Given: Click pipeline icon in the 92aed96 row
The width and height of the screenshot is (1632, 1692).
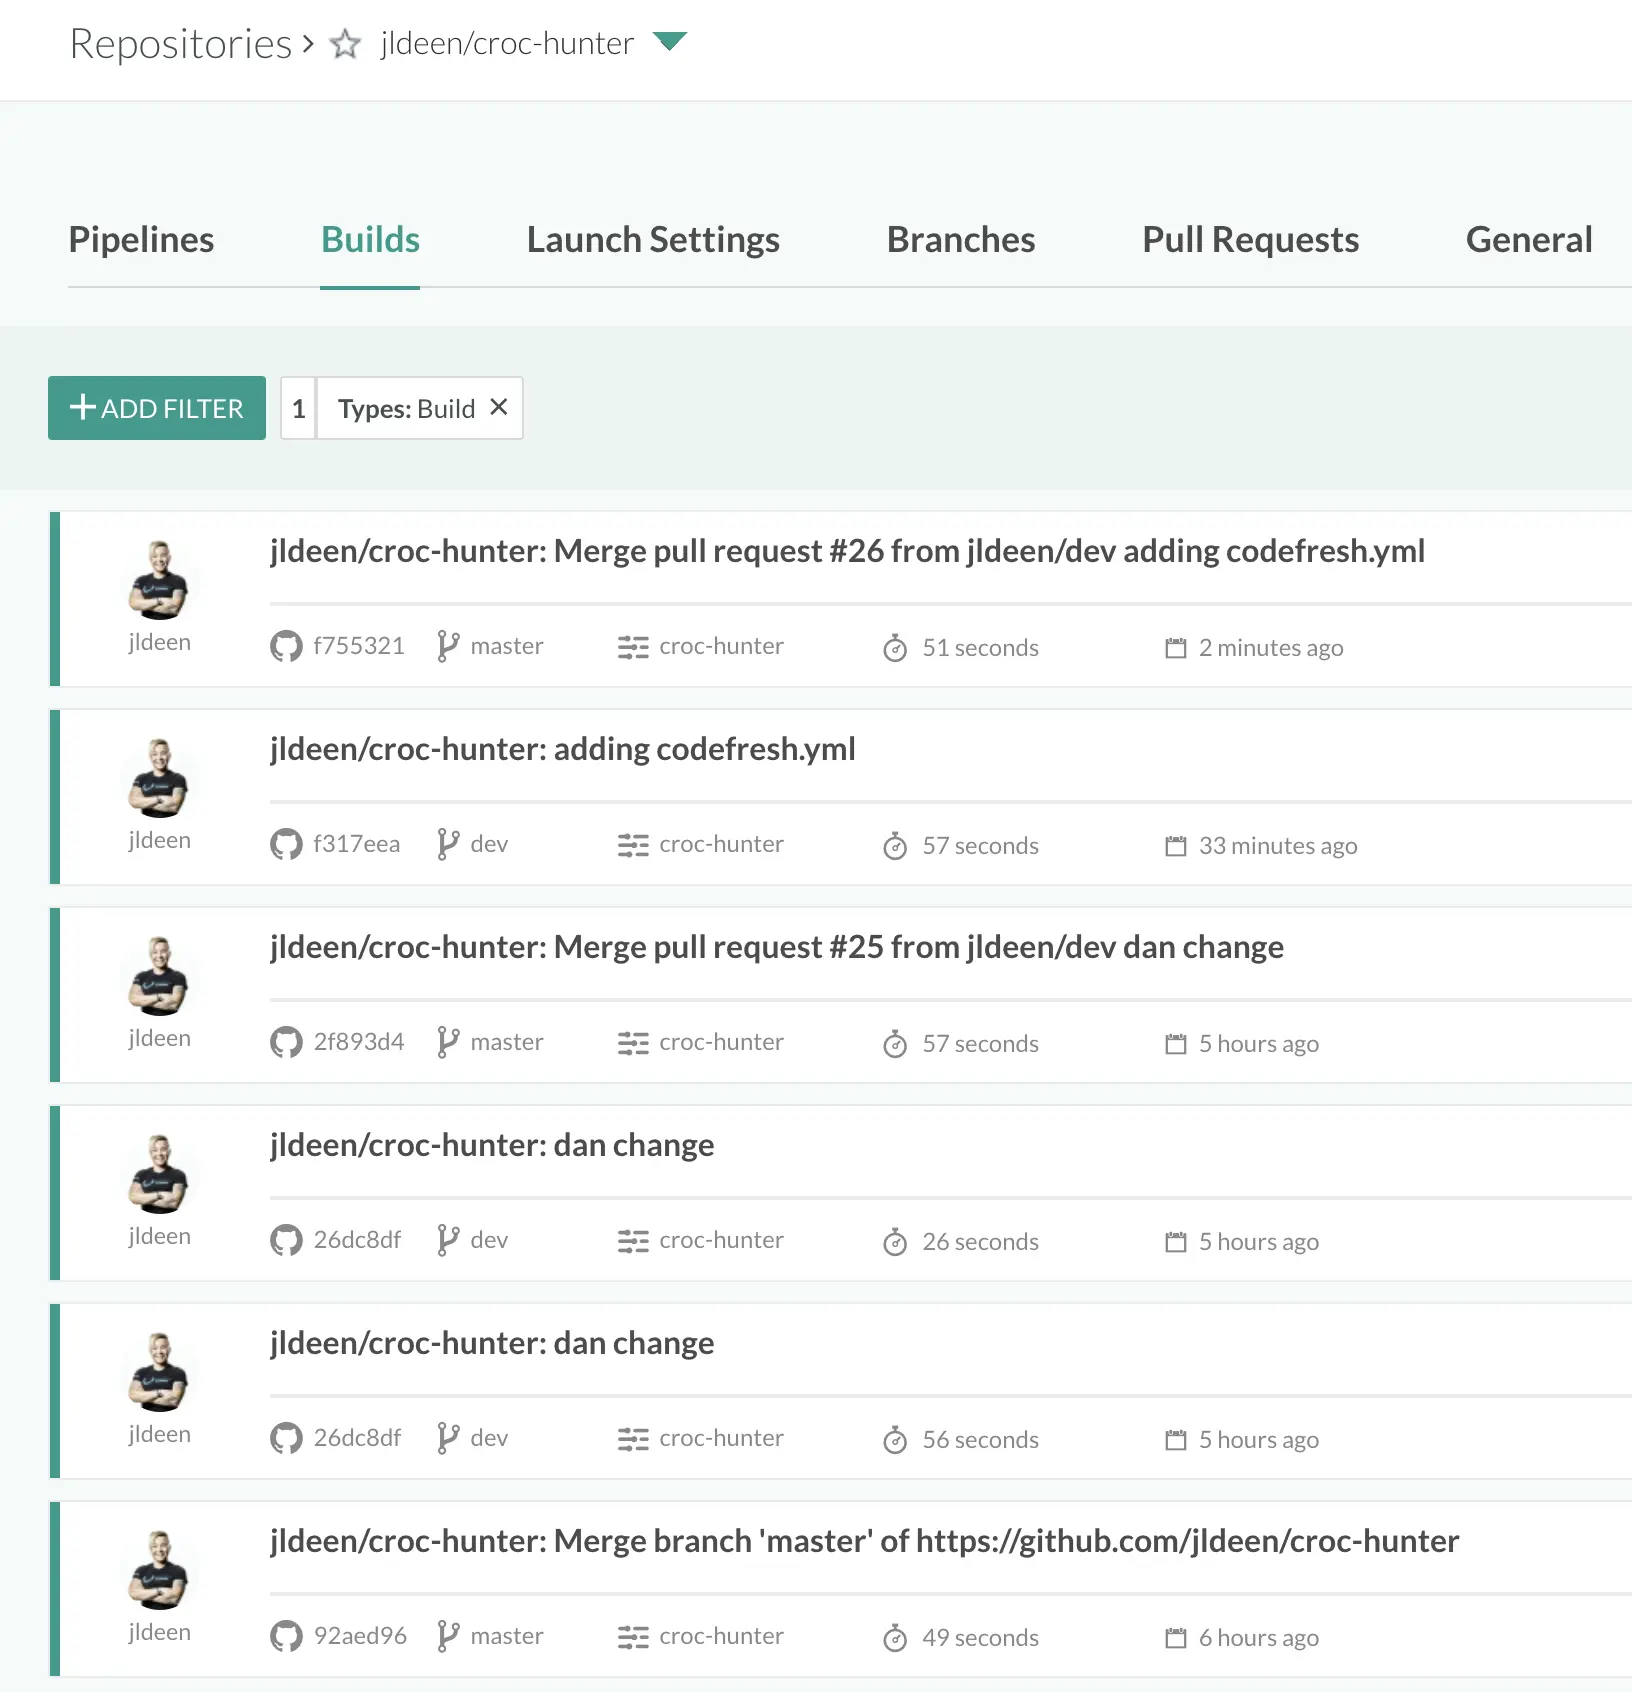Looking at the screenshot, I should [633, 1638].
